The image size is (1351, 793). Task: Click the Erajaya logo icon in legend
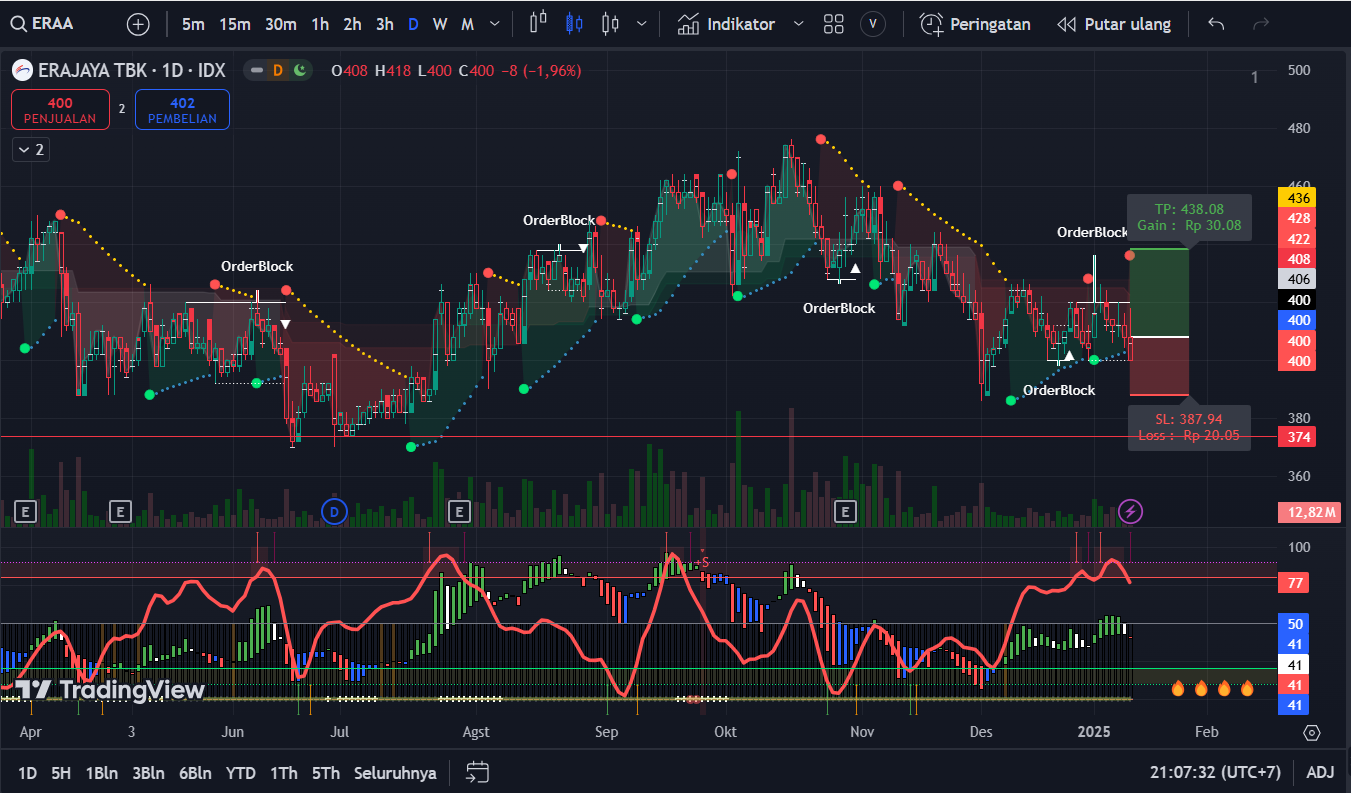point(21,70)
